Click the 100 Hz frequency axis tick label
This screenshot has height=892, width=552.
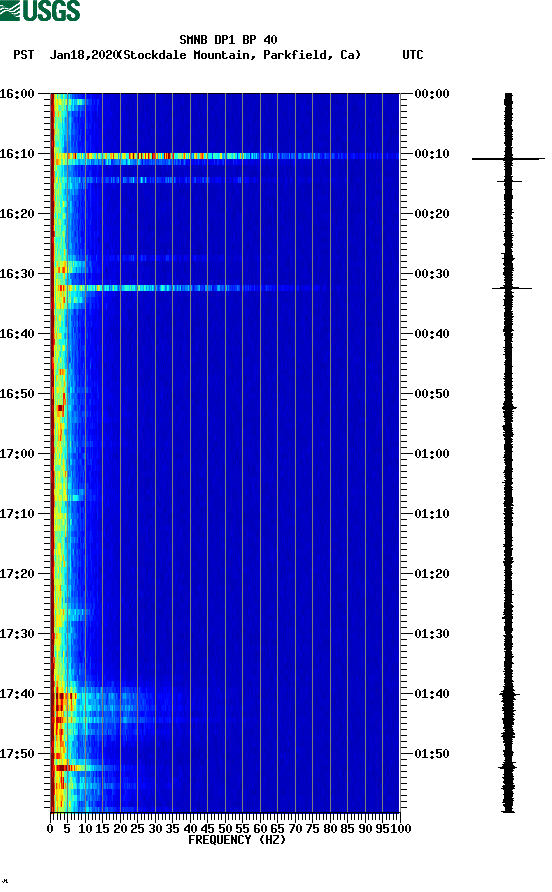[401, 829]
